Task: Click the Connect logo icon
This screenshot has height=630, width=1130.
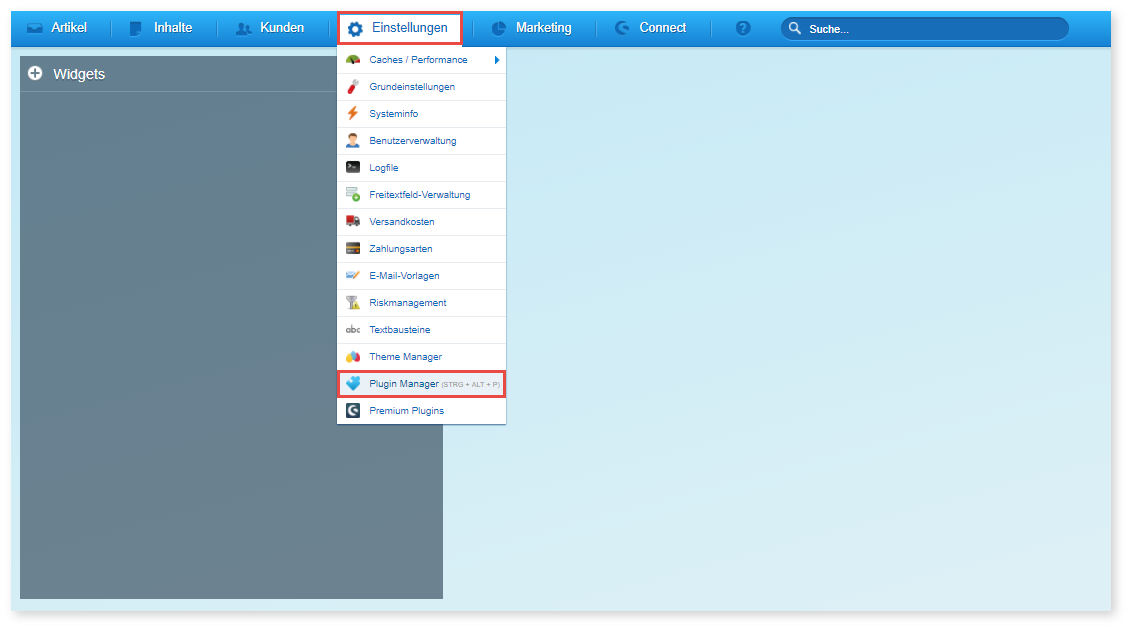Action: (x=622, y=28)
